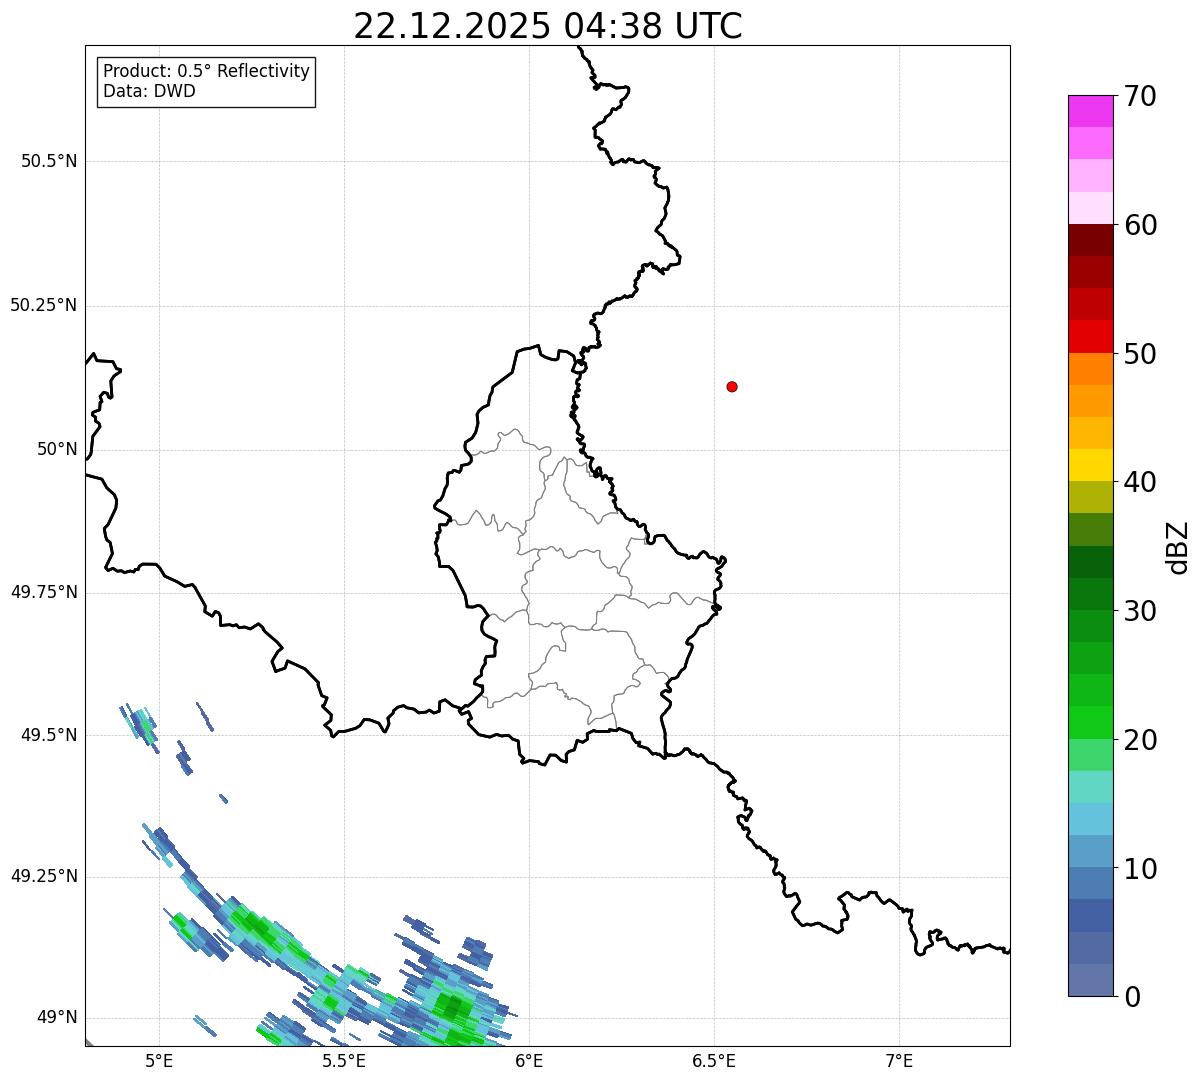1202x1081 pixels.
Task: Click the pale pink colorbar segment above 60
Action: (x=1090, y=208)
